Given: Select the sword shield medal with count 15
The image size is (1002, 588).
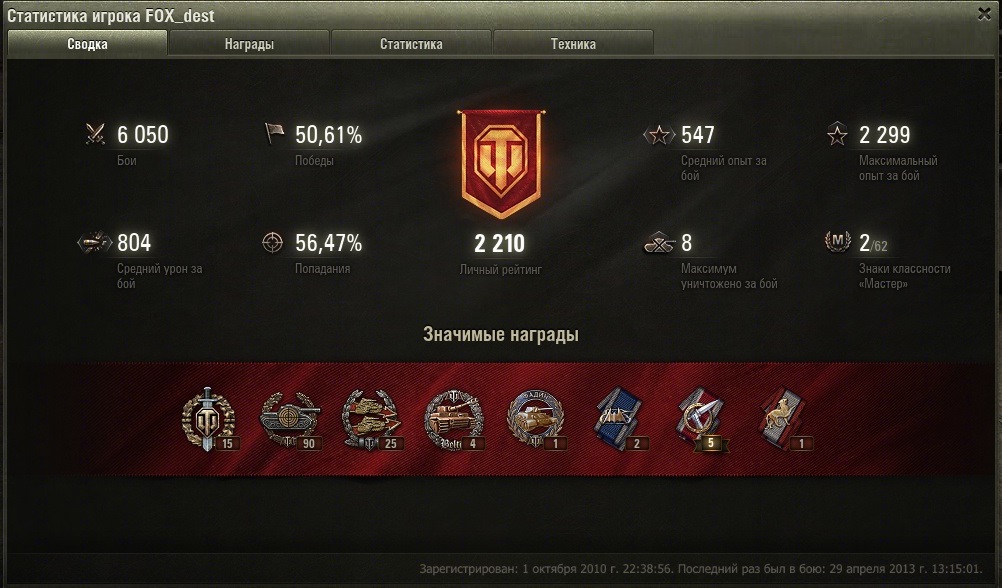Looking at the screenshot, I should 209,419.
